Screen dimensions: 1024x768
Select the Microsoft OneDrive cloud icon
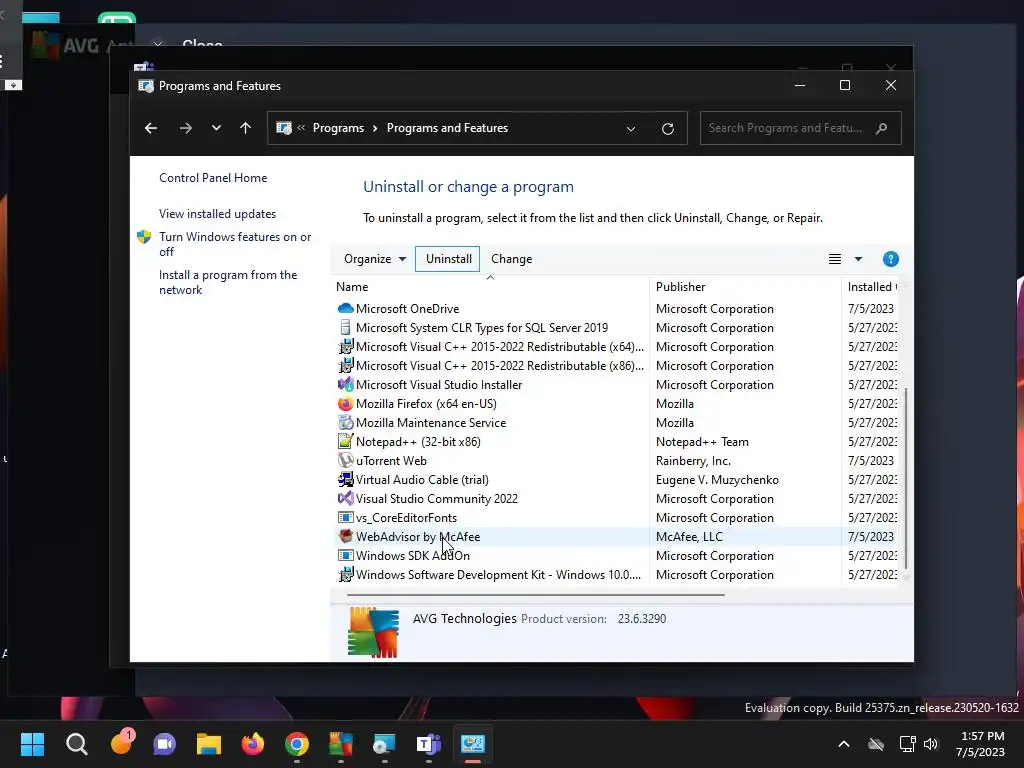tap(345, 308)
